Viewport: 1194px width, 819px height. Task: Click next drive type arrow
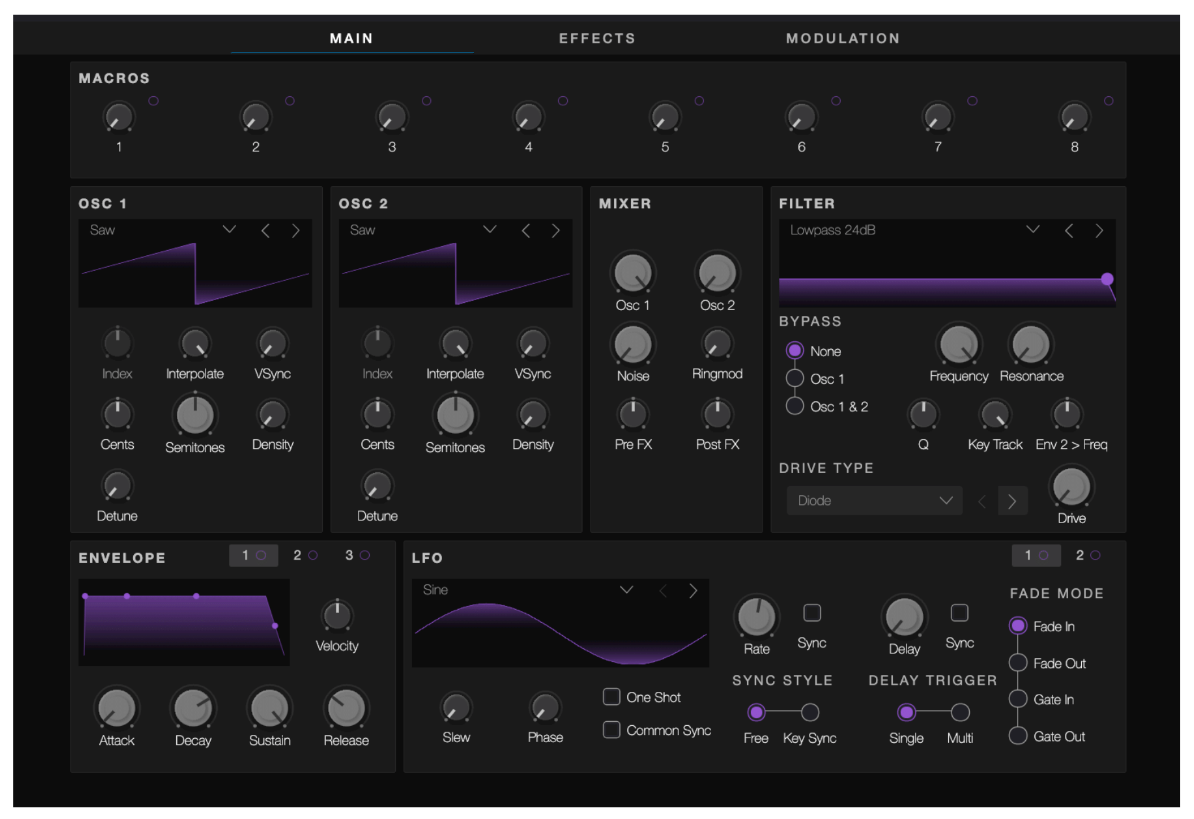click(x=1011, y=501)
